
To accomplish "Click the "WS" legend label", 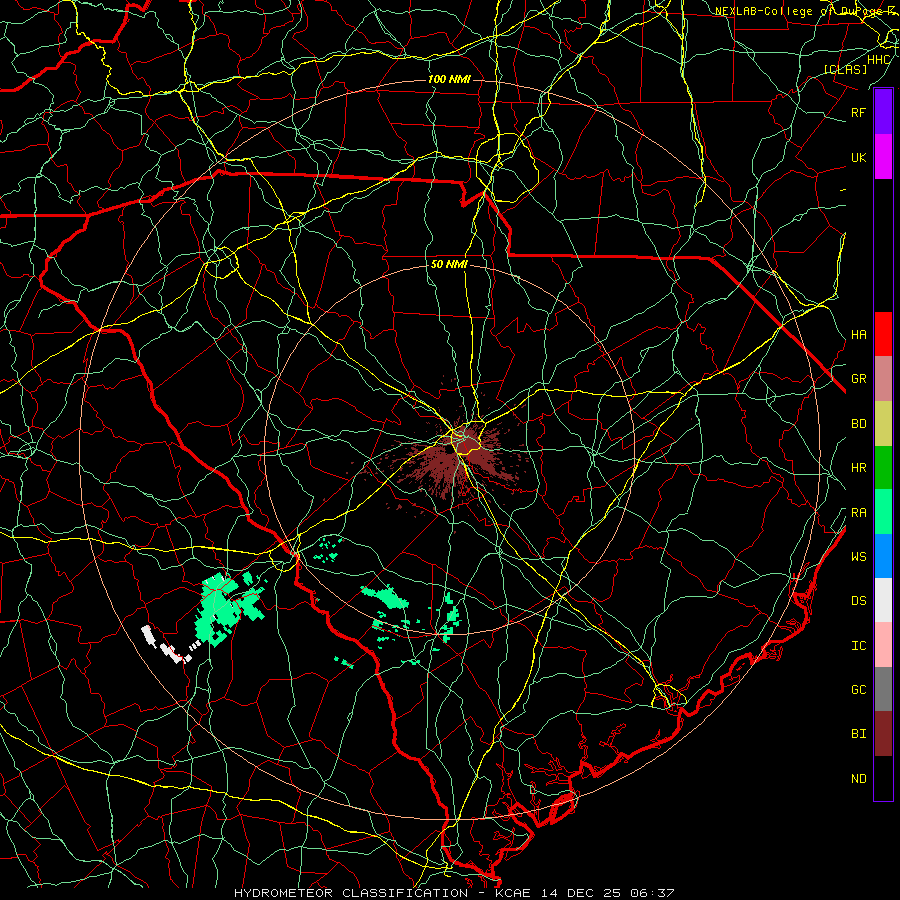I will point(858,556).
